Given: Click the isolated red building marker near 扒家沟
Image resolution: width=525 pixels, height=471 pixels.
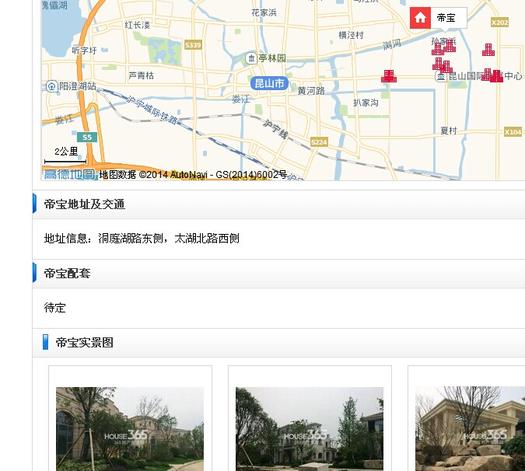Looking at the screenshot, I should (x=389, y=76).
